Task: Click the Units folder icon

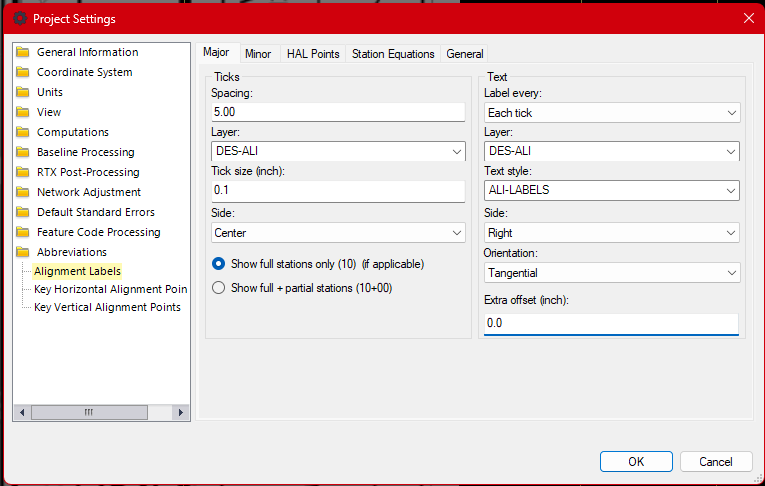Action: tap(22, 92)
